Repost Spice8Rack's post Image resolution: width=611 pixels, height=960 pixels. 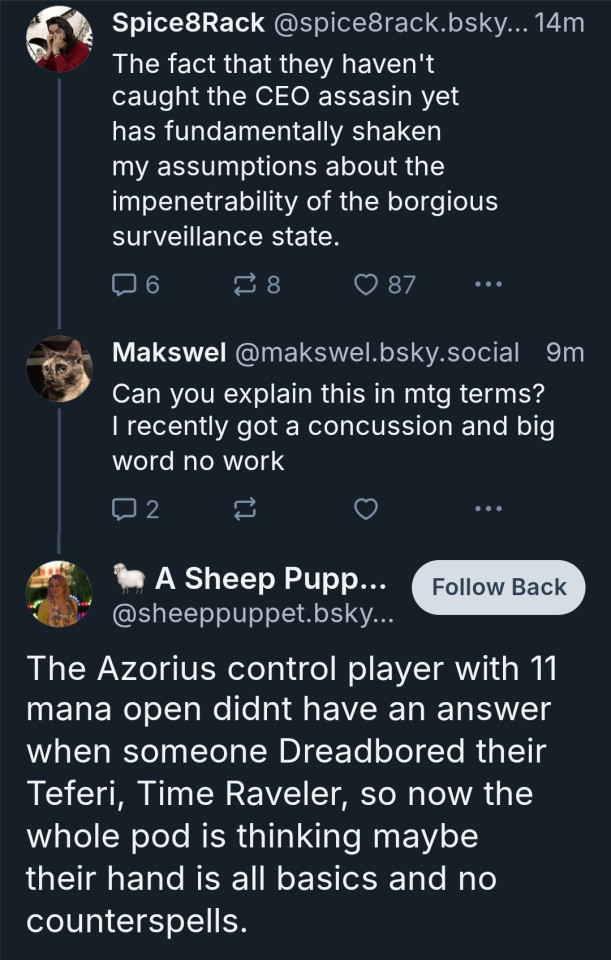tap(244, 285)
